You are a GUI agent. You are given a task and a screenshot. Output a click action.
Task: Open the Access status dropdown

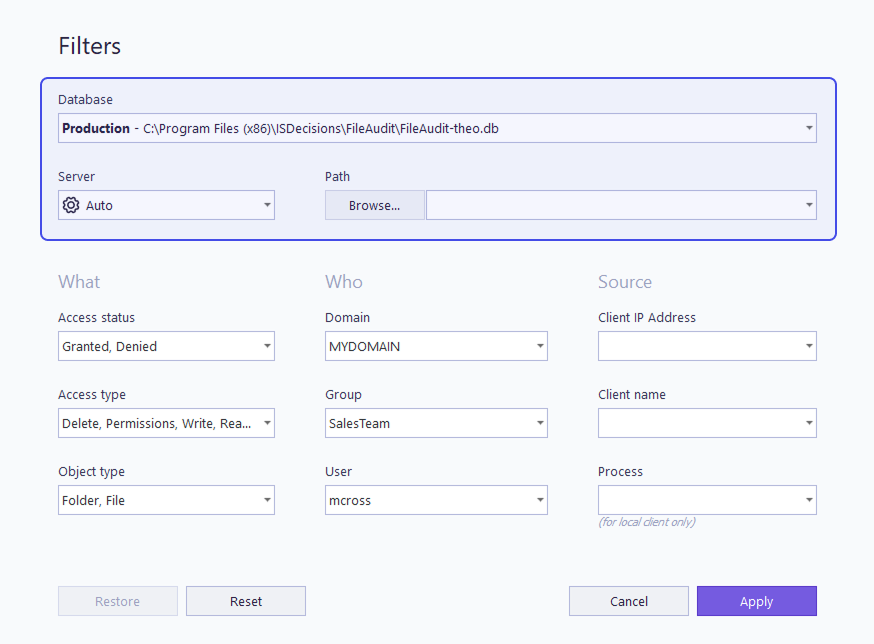click(x=166, y=346)
